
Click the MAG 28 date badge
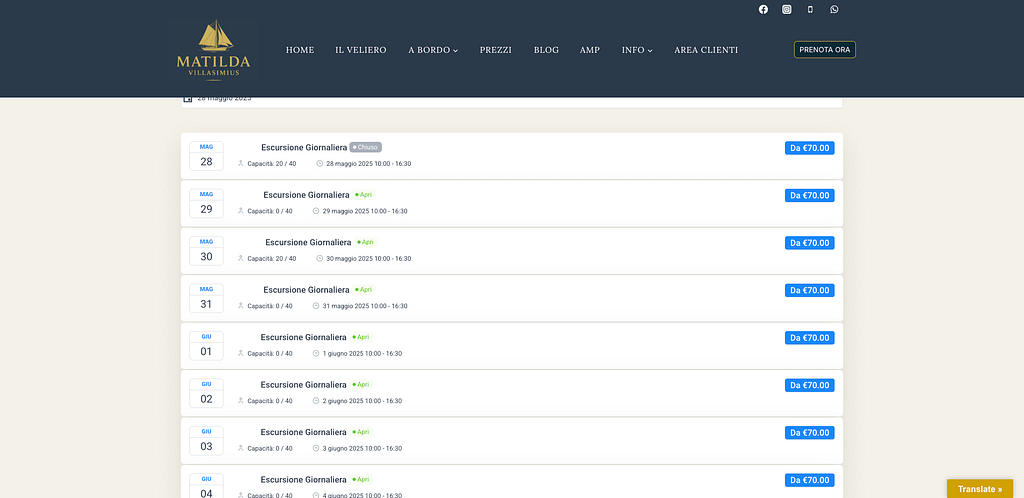(206, 155)
